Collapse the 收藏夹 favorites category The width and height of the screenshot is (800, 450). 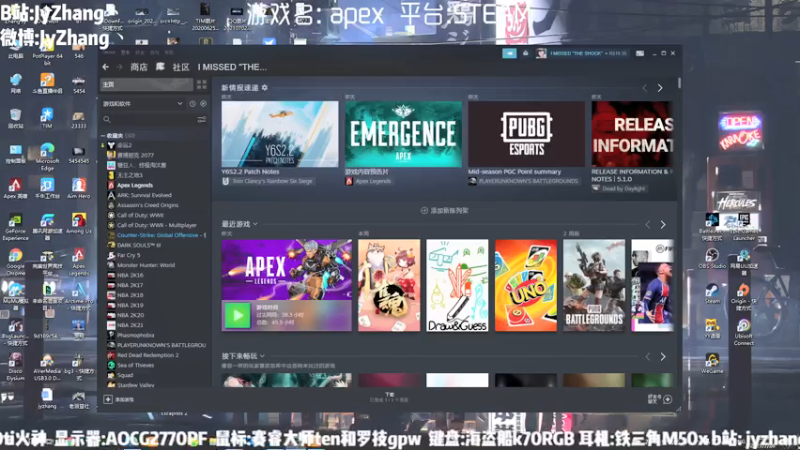click(103, 136)
